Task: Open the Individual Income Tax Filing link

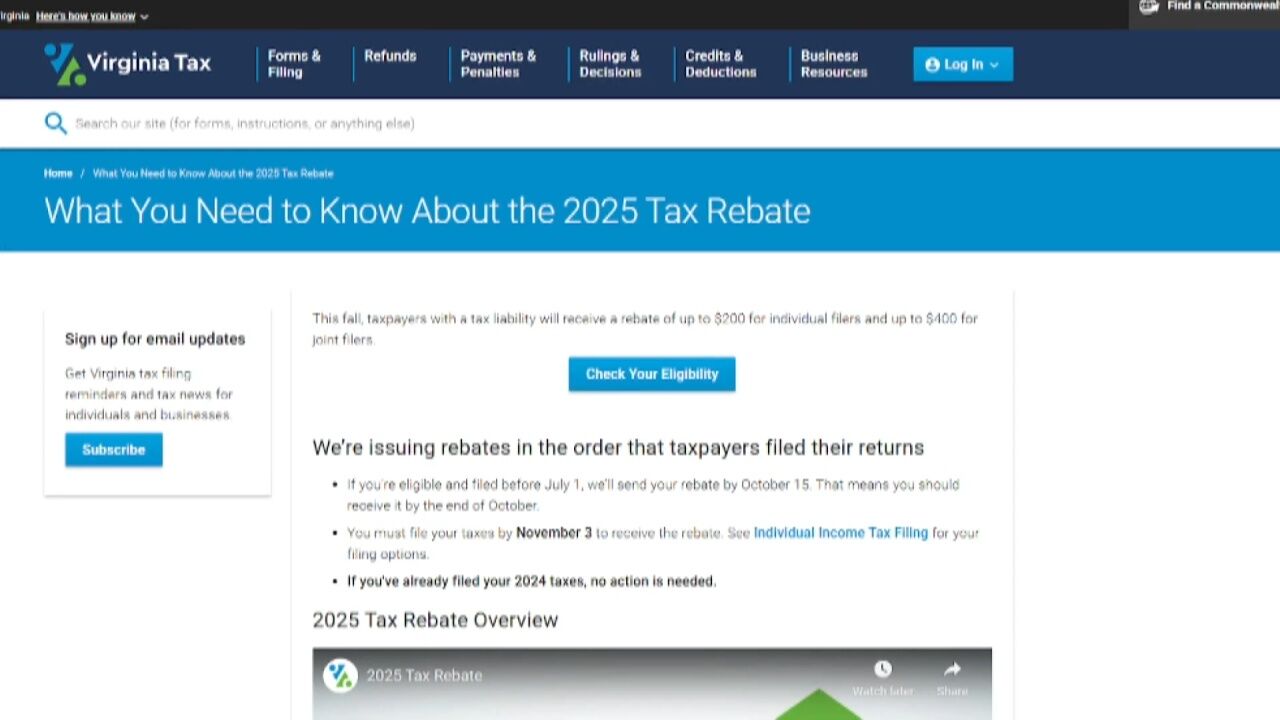Action: click(840, 533)
